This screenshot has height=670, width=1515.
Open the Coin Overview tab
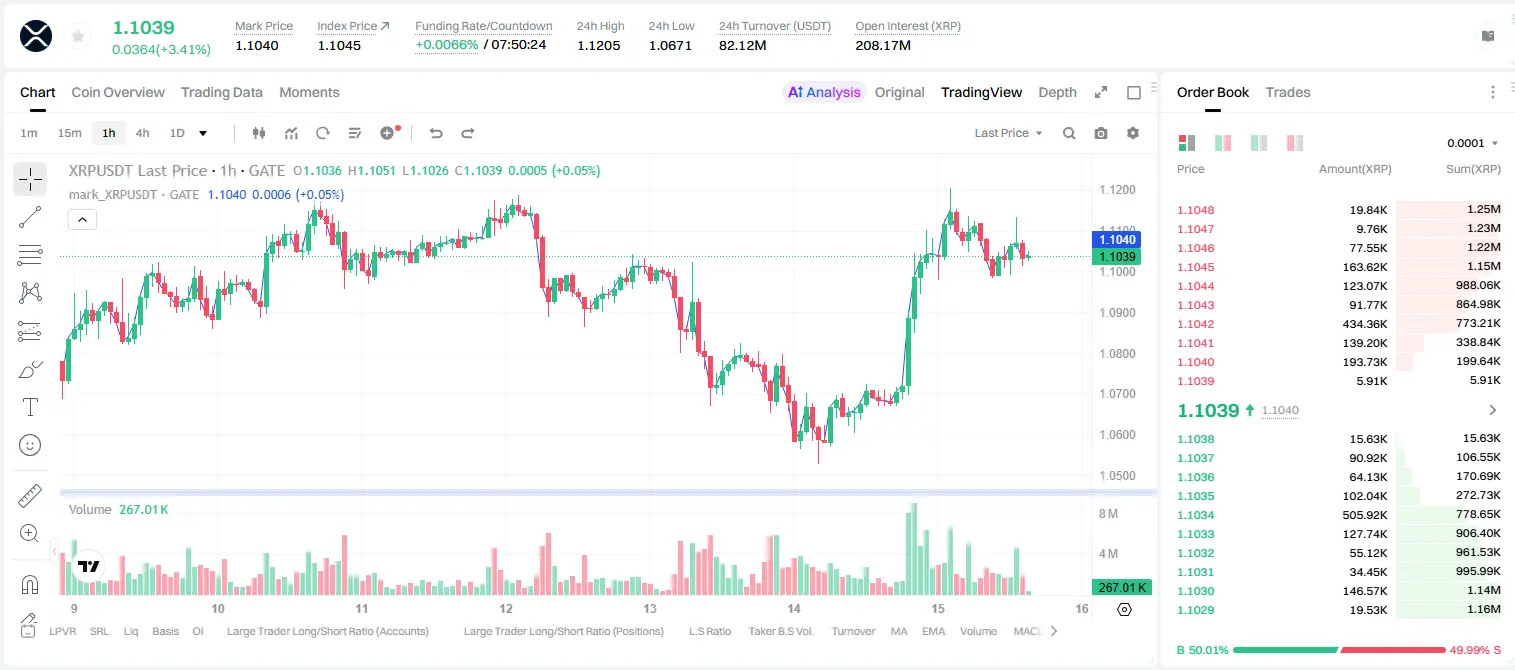118,92
